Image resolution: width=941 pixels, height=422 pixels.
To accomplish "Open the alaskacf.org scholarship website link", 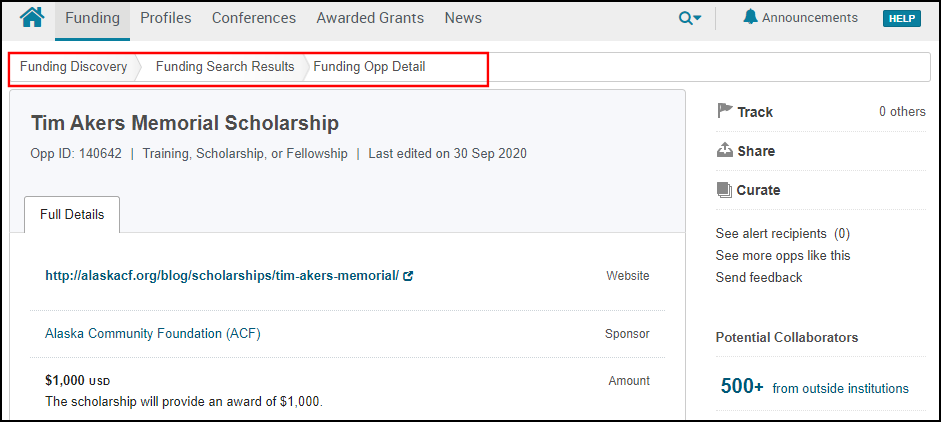I will (222, 276).
